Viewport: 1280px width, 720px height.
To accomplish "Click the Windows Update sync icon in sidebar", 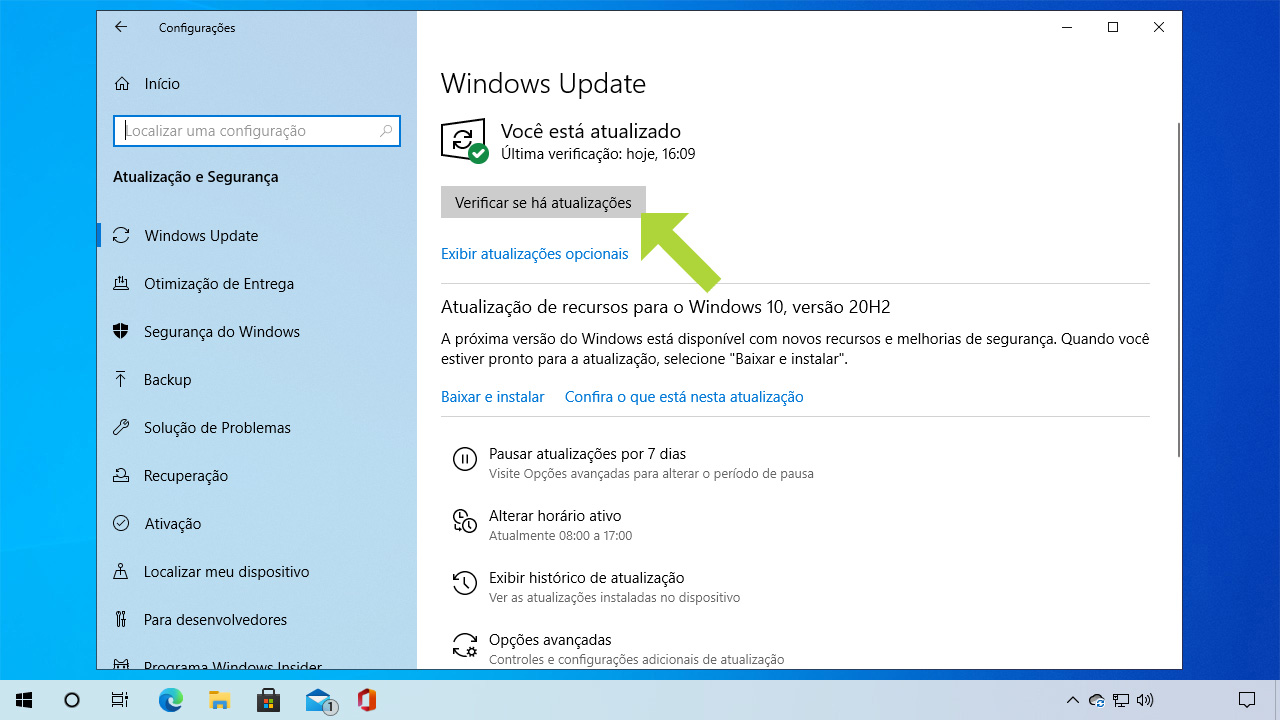I will [x=121, y=236].
